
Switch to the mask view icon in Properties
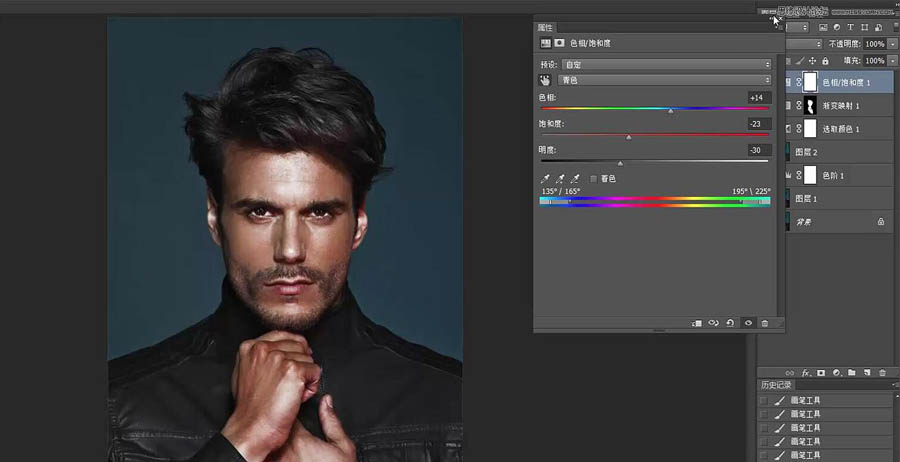[x=559, y=43]
